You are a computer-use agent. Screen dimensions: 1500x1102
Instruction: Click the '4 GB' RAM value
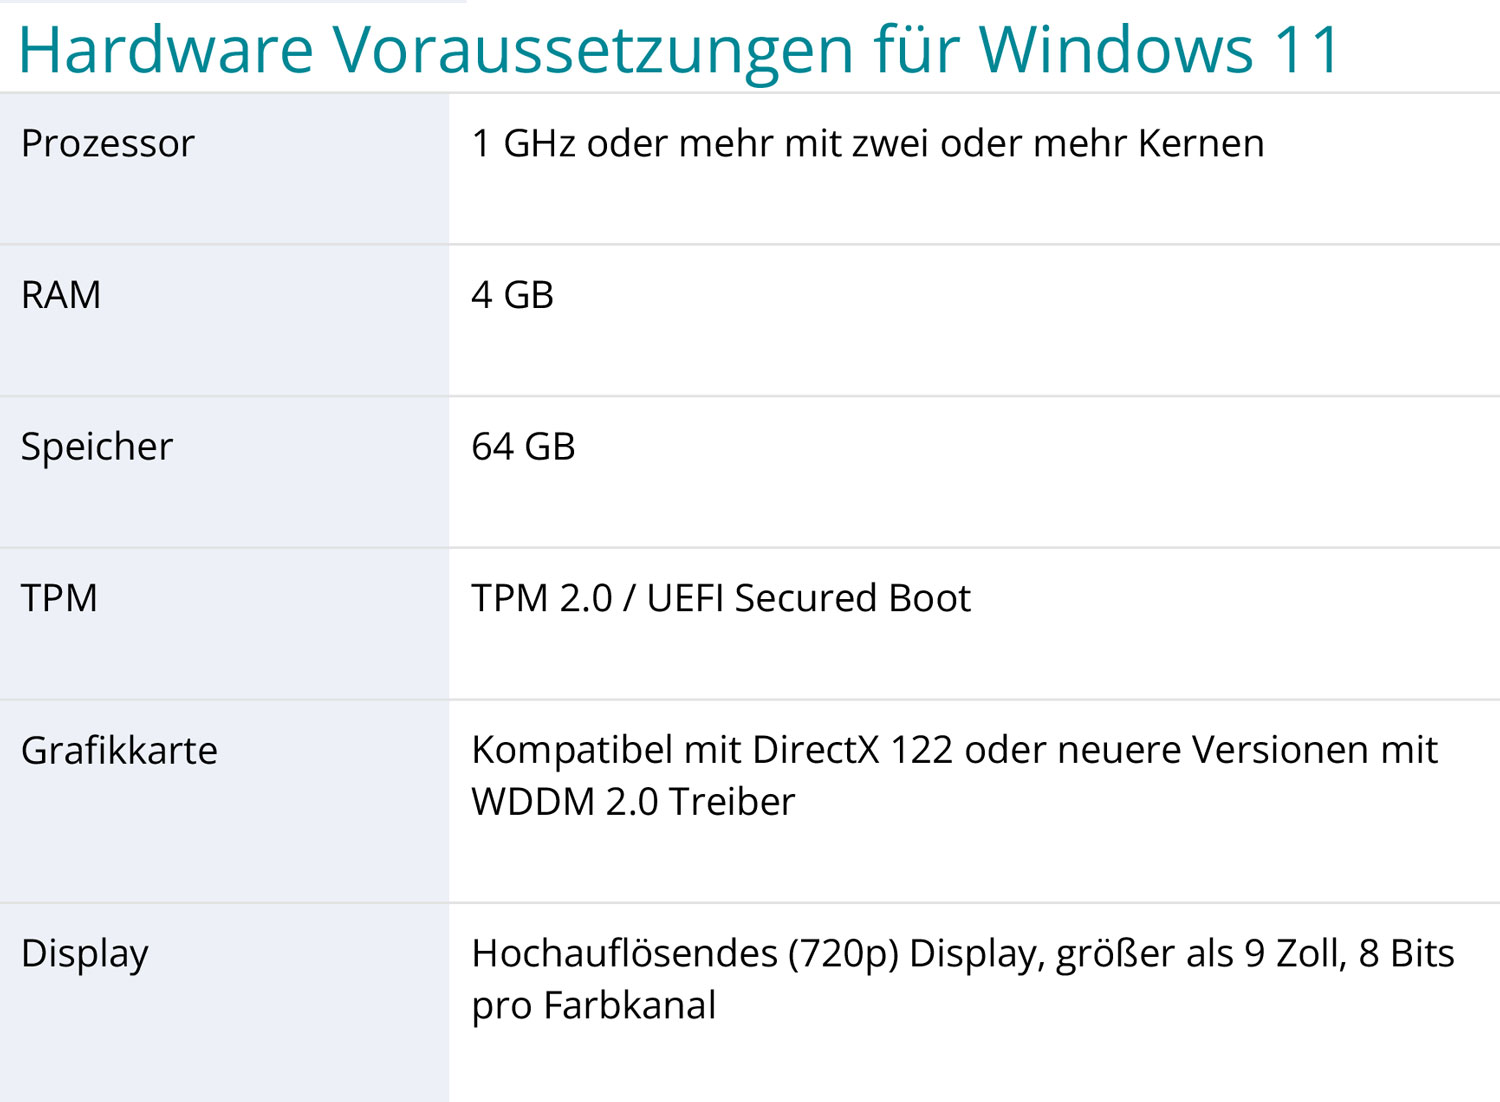(512, 295)
